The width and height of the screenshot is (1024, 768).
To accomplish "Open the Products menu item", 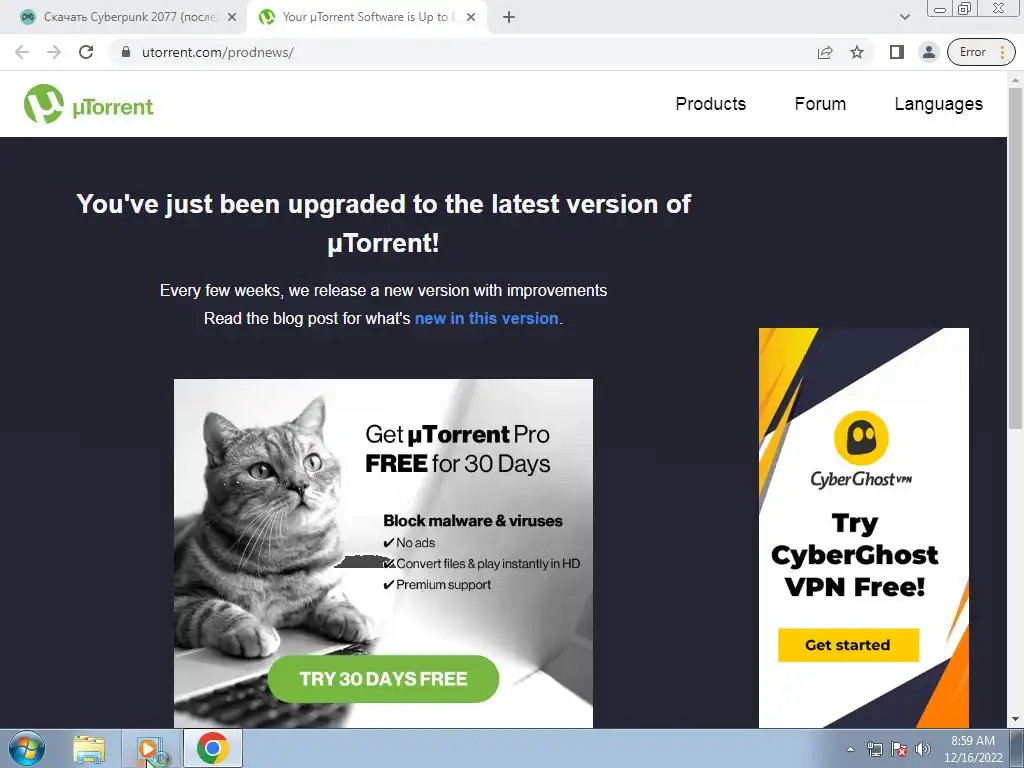I will 711,104.
